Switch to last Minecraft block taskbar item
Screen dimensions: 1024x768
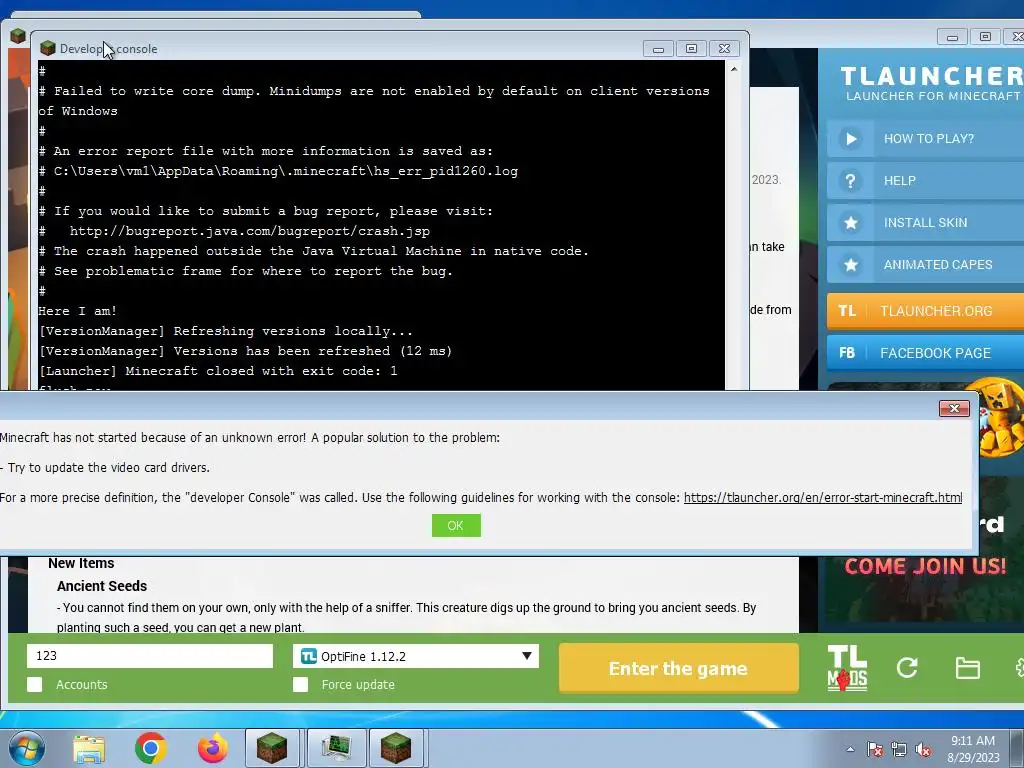(x=396, y=748)
